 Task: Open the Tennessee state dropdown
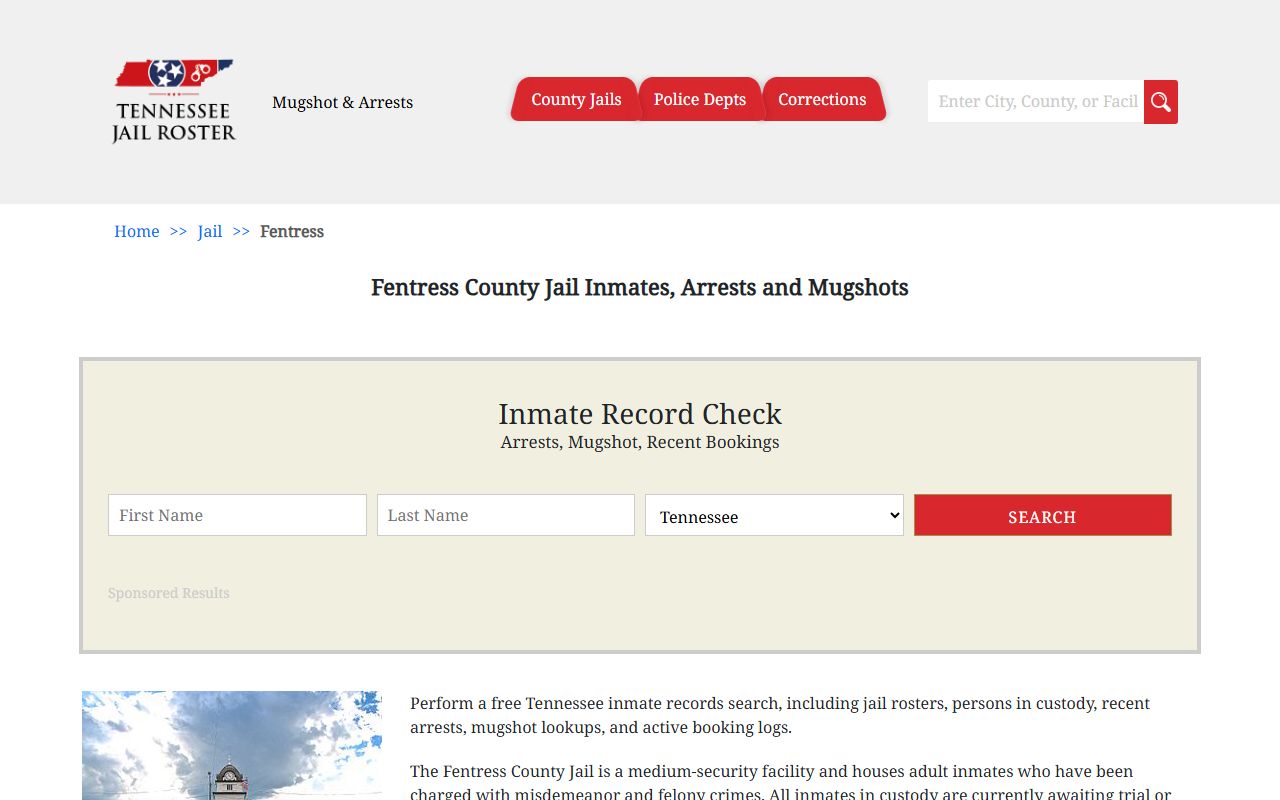click(774, 515)
